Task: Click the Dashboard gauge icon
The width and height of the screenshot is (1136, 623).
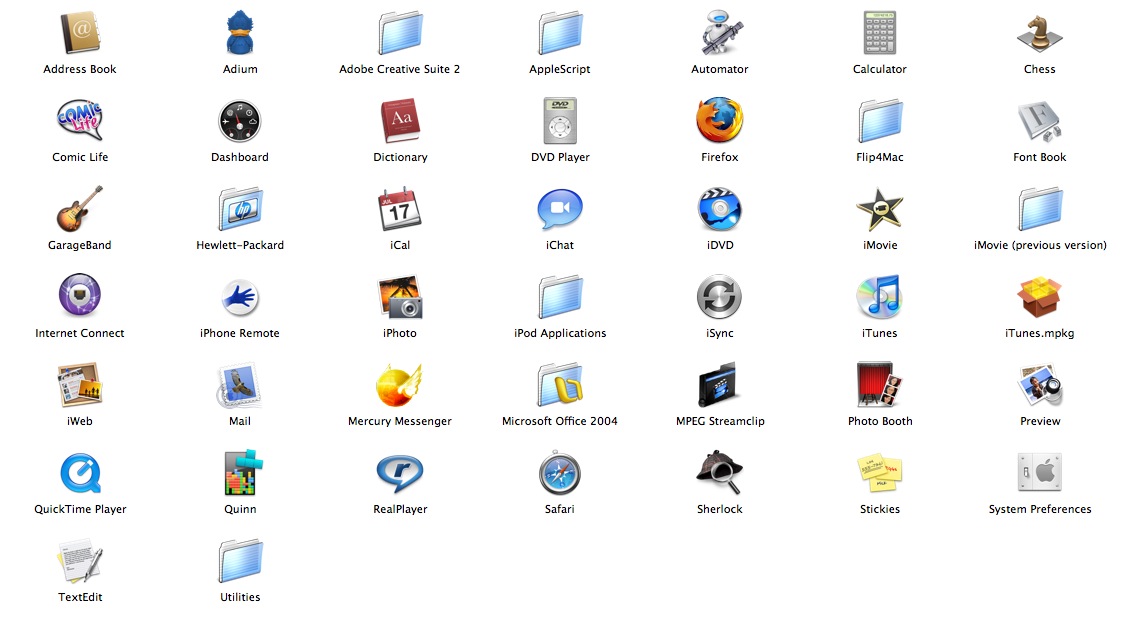Action: (x=240, y=121)
